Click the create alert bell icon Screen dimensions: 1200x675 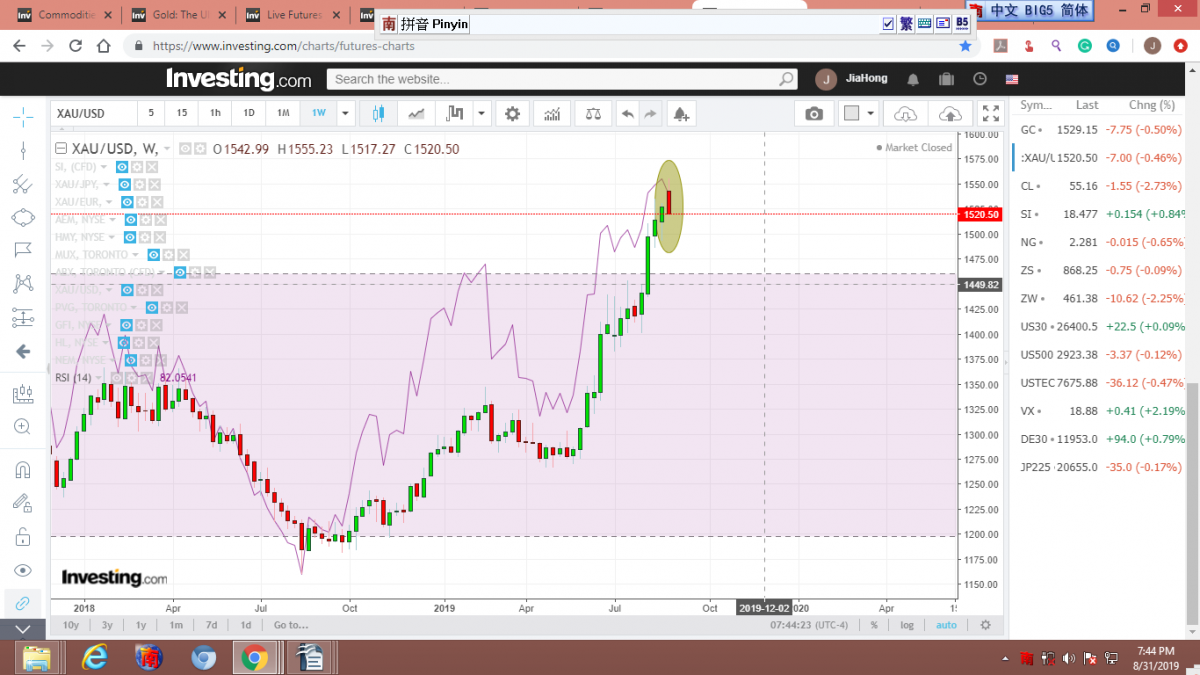tap(681, 114)
